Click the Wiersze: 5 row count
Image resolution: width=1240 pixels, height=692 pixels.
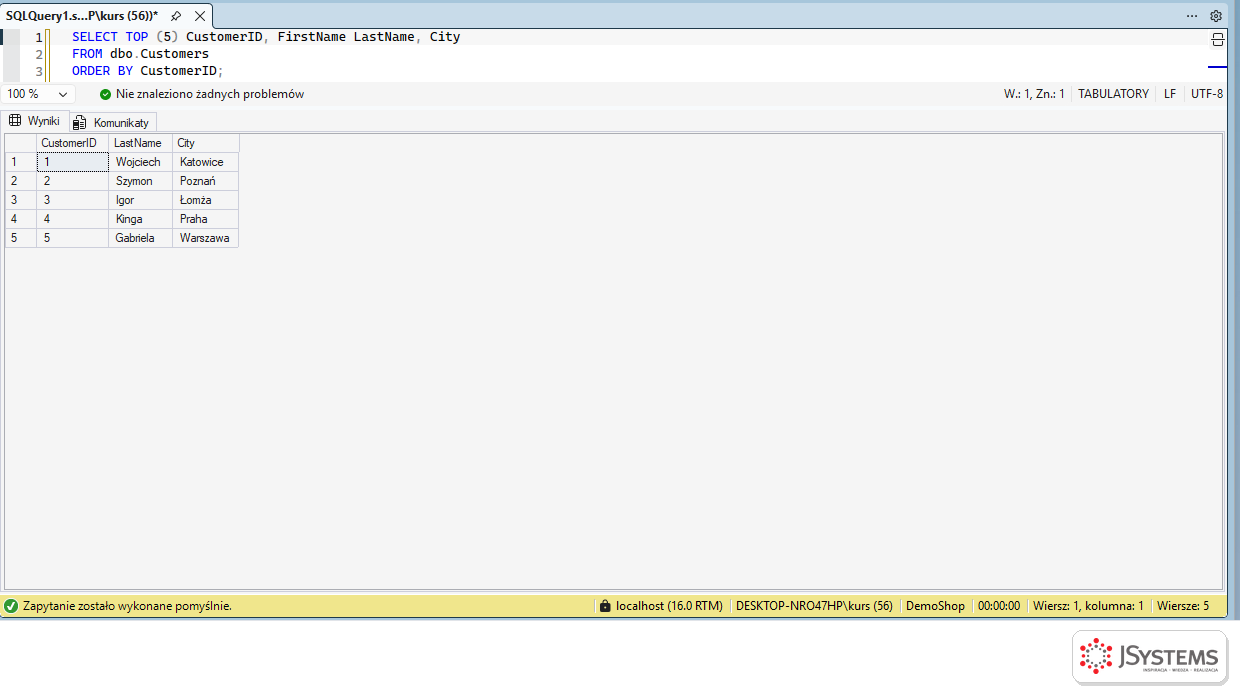1183,606
